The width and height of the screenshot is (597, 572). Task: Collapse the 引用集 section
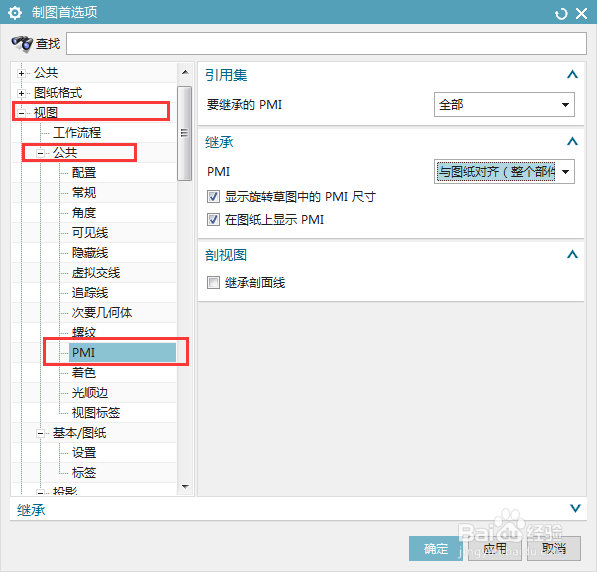pyautogui.click(x=572, y=75)
